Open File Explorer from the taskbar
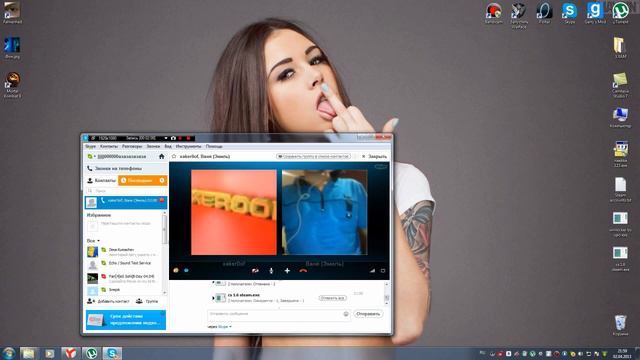The image size is (640, 360). click(28, 353)
